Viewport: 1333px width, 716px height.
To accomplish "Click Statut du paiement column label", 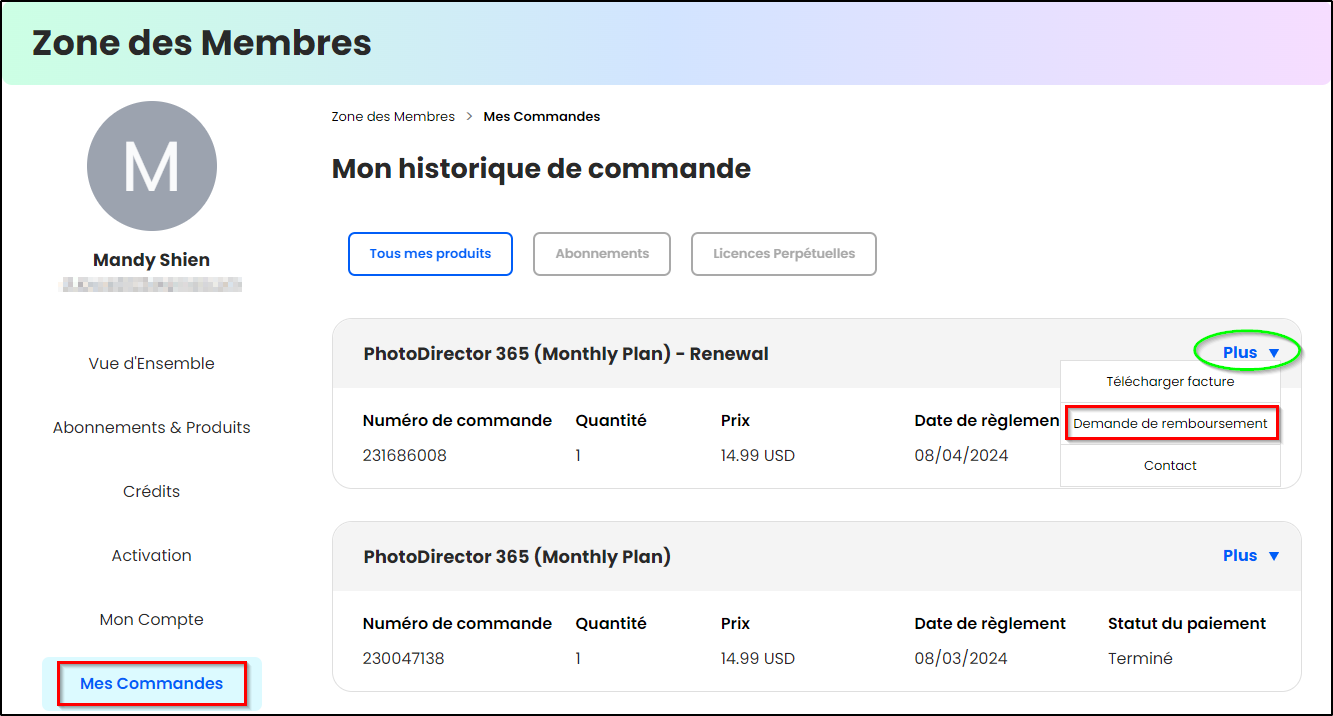I will tap(1187, 624).
